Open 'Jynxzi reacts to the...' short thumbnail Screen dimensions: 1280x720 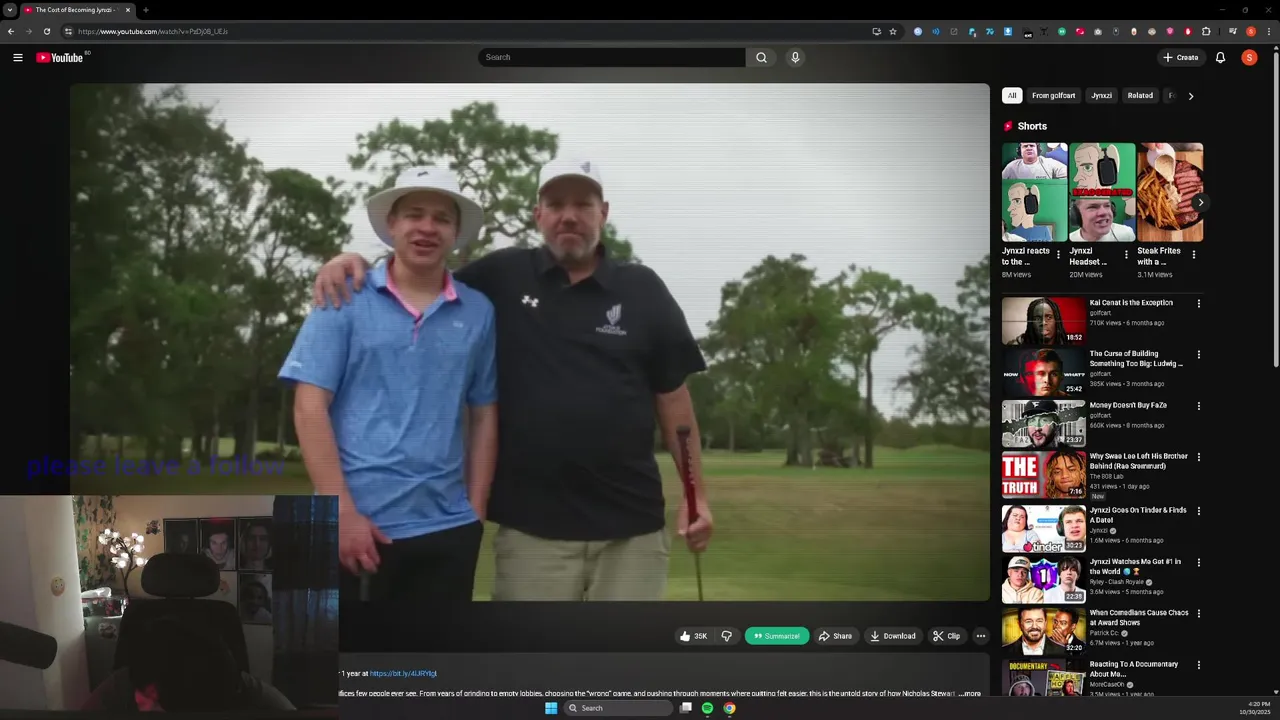pos(1034,192)
